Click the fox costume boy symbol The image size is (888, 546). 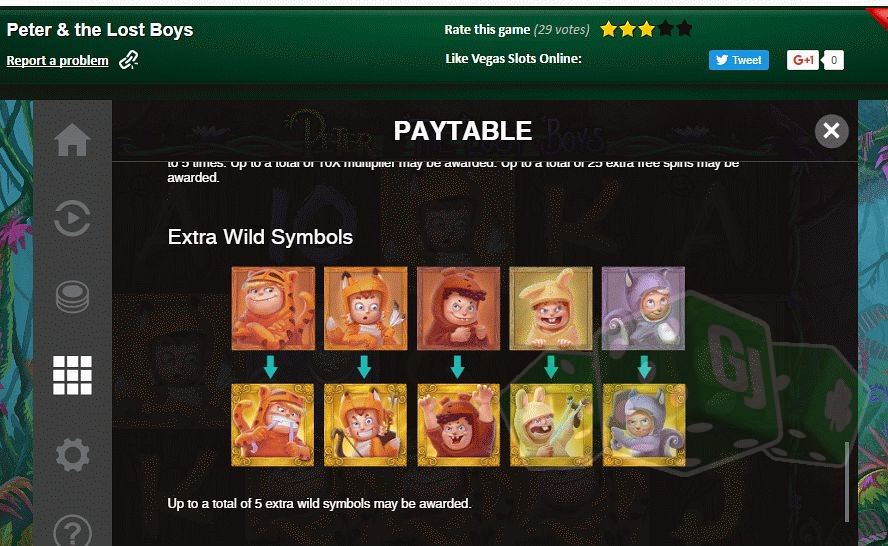coord(365,308)
